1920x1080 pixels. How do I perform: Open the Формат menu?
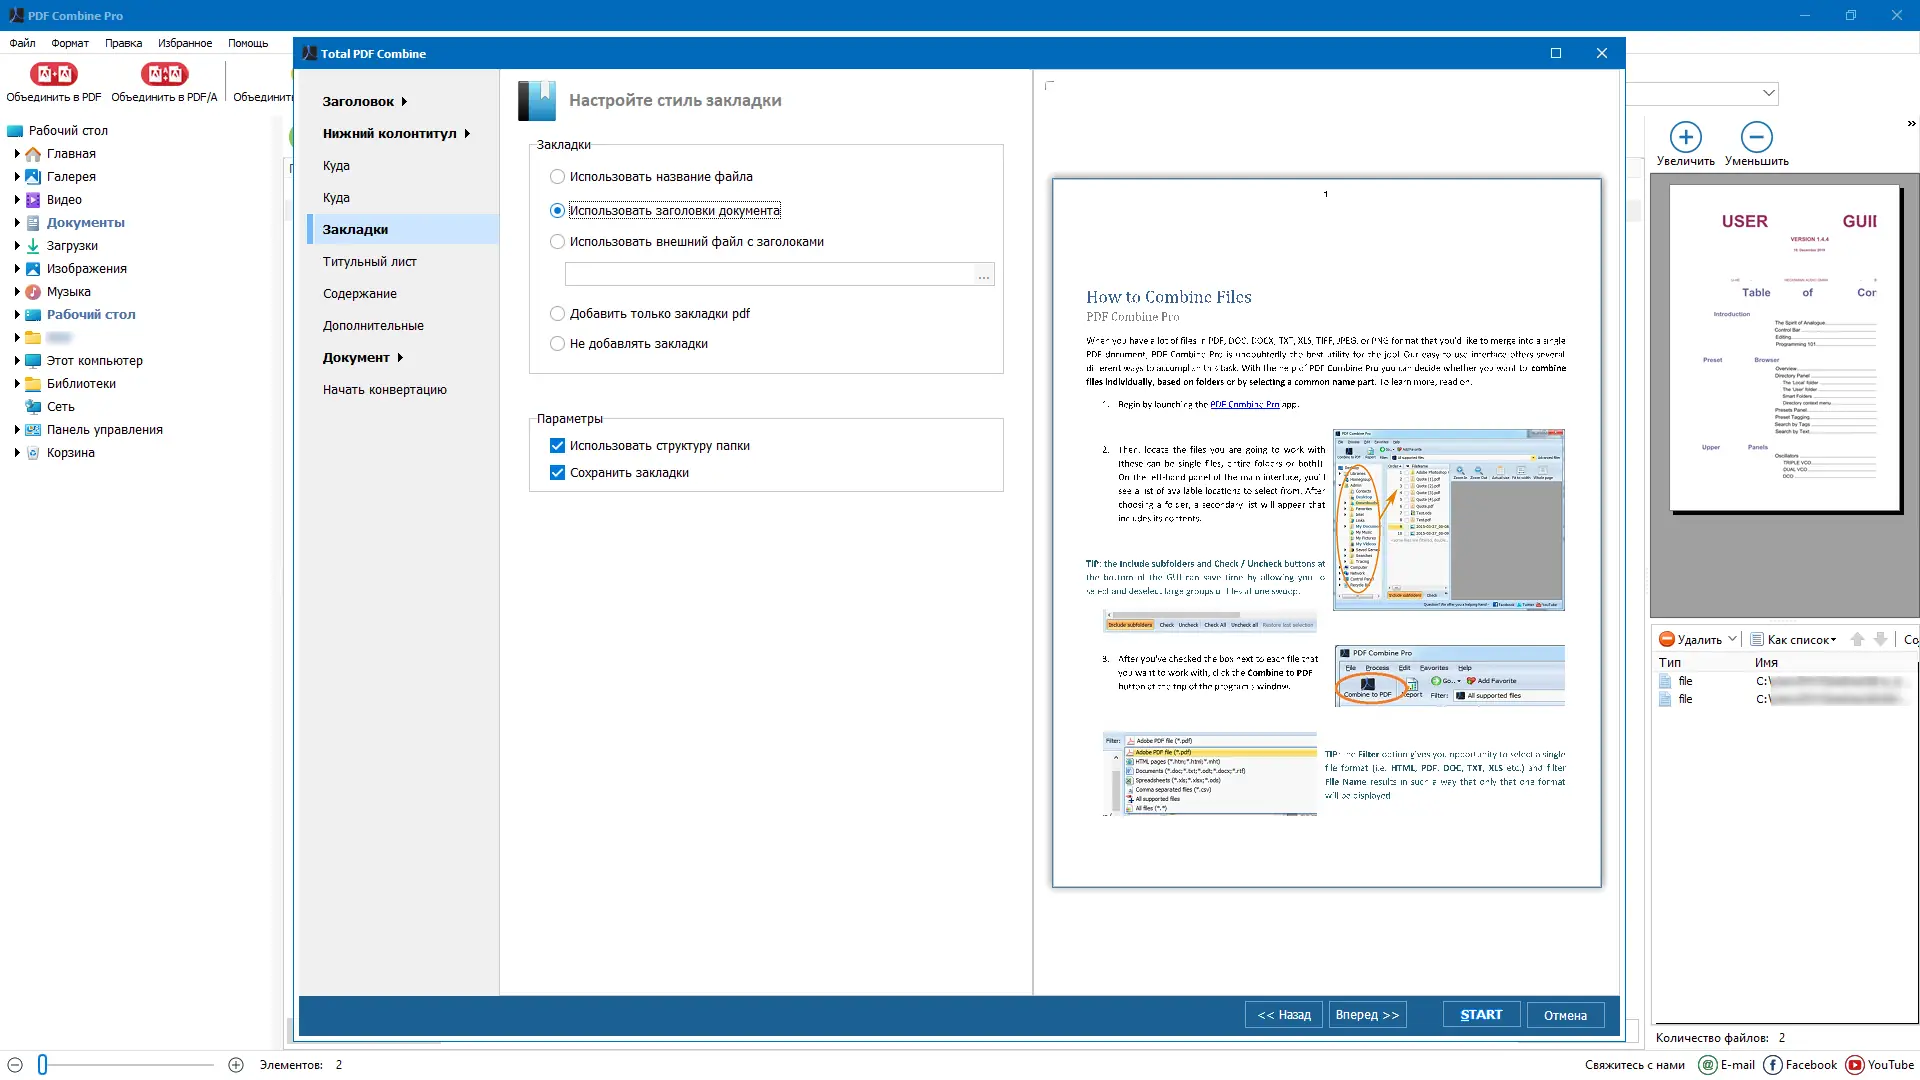(70, 43)
